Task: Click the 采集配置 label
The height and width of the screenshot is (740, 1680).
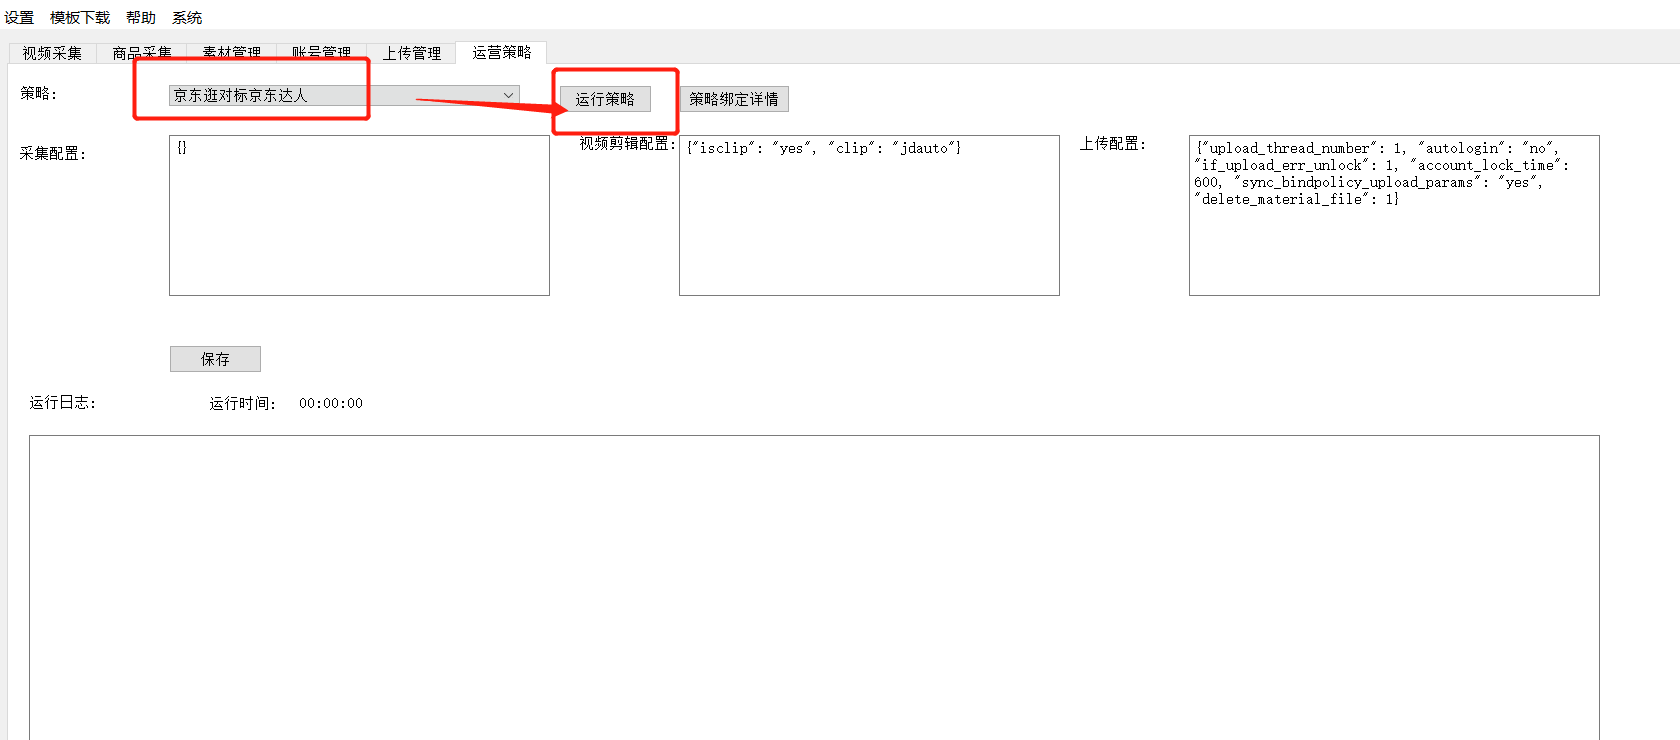Action: click(53, 153)
